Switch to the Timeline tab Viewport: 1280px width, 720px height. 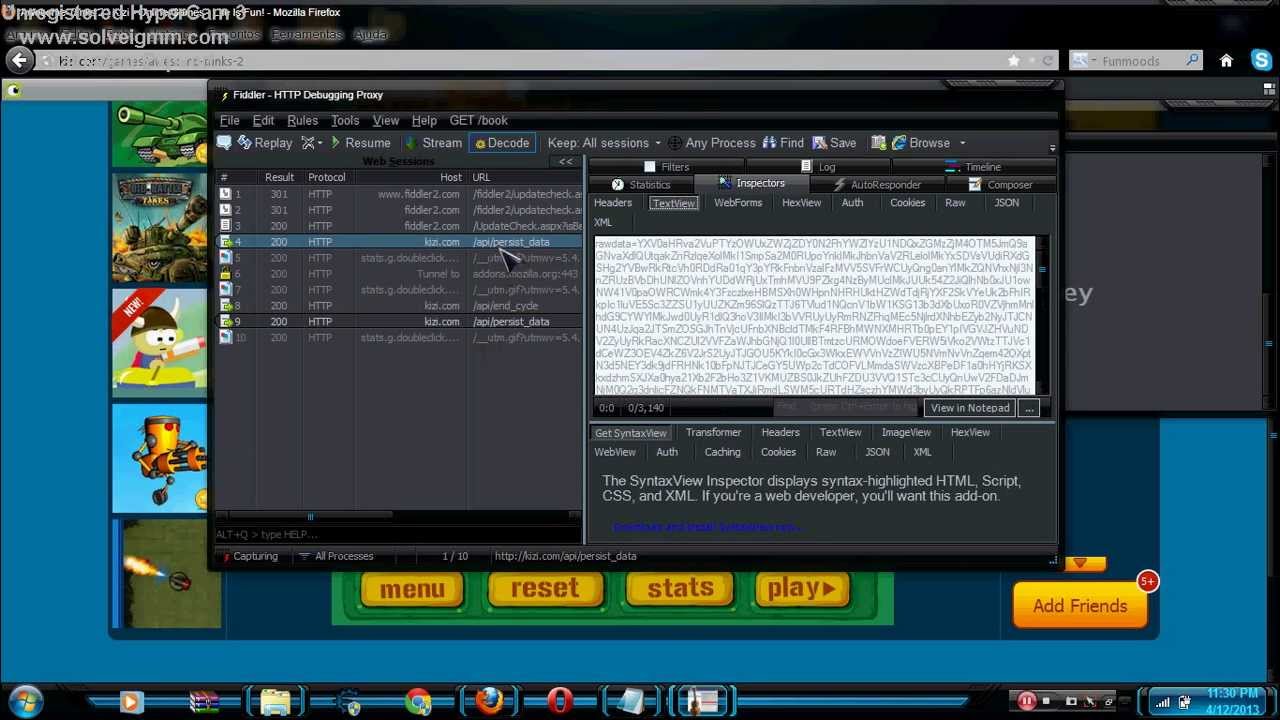[x=975, y=167]
